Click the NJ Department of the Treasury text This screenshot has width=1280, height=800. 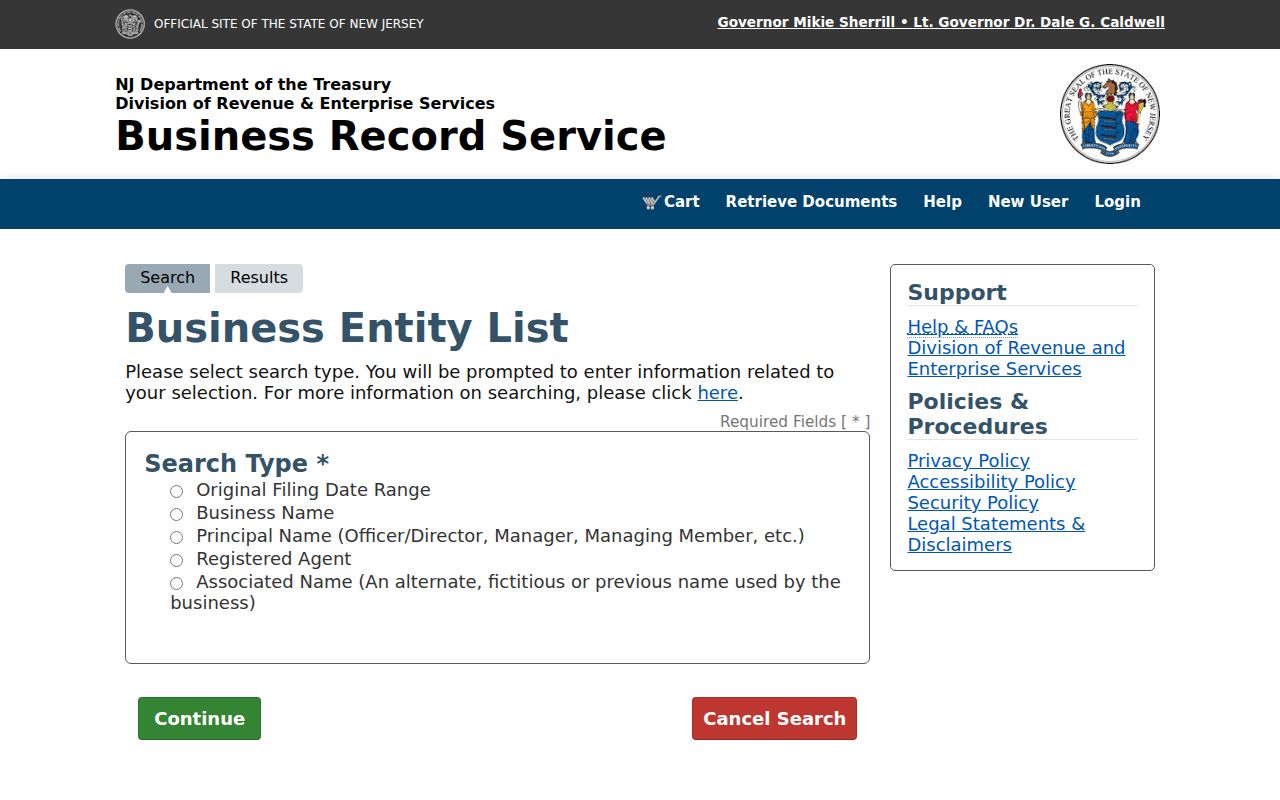(253, 85)
